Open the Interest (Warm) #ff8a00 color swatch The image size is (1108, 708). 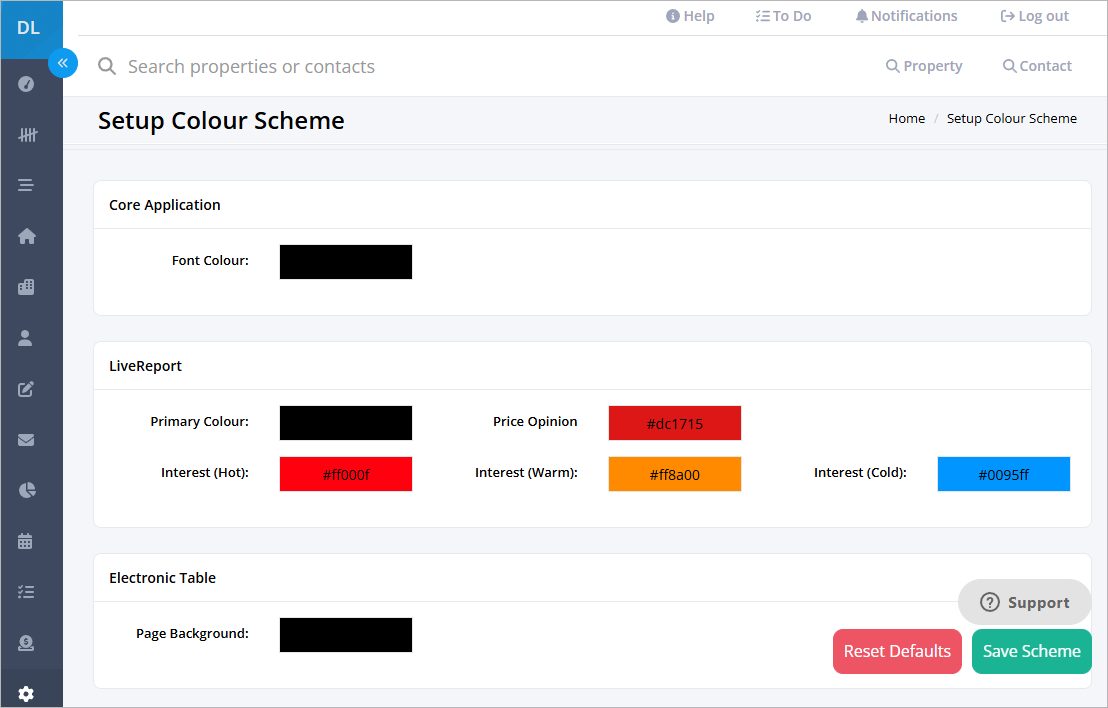click(675, 473)
